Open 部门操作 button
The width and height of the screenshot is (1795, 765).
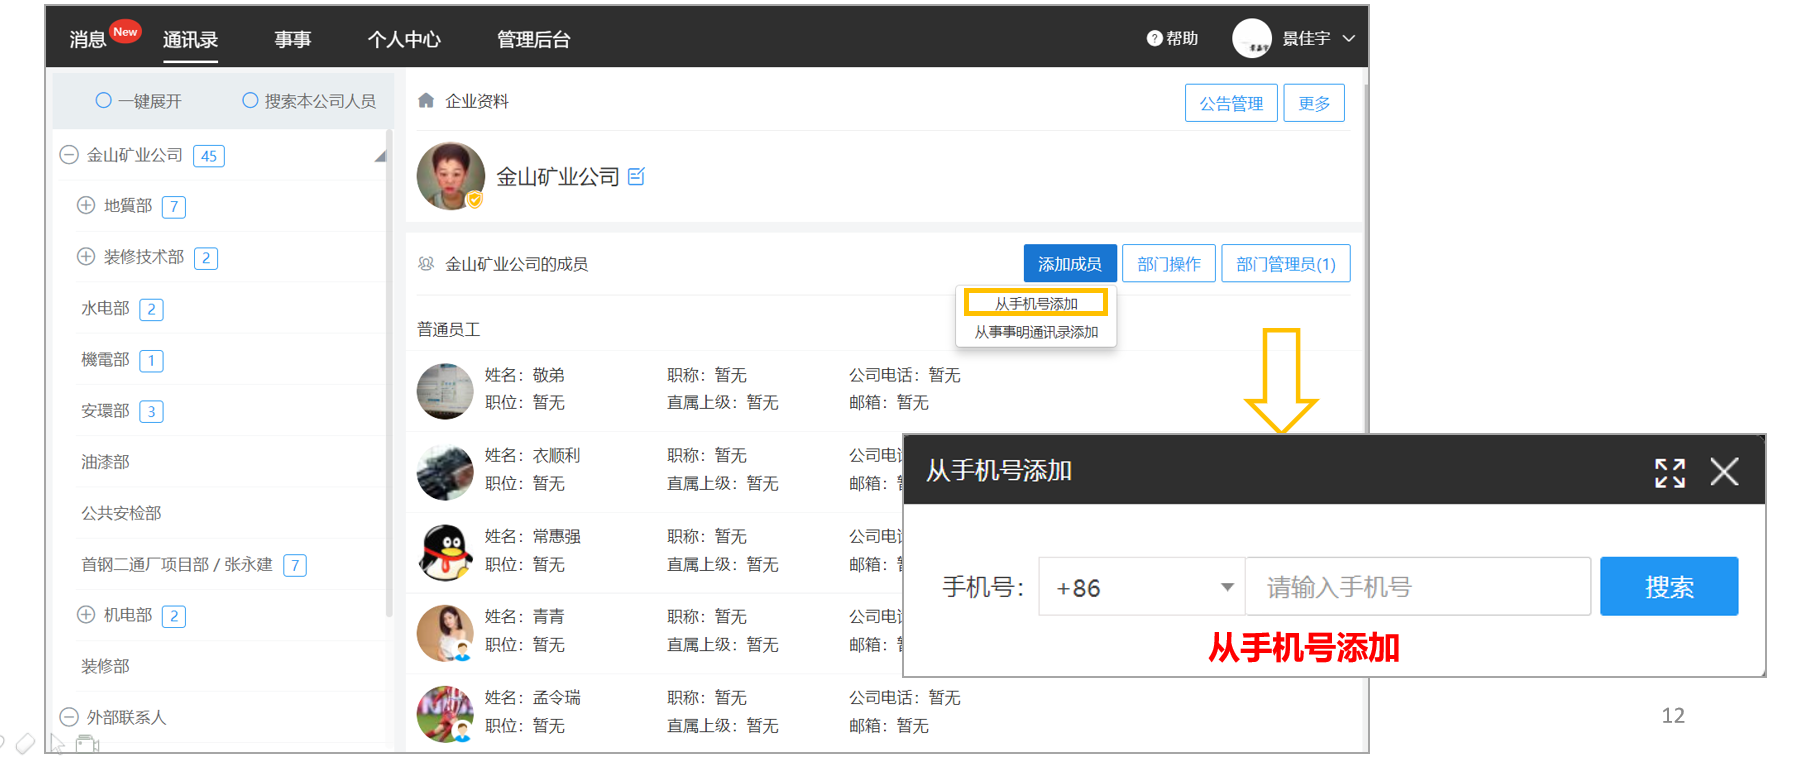[x=1169, y=264]
